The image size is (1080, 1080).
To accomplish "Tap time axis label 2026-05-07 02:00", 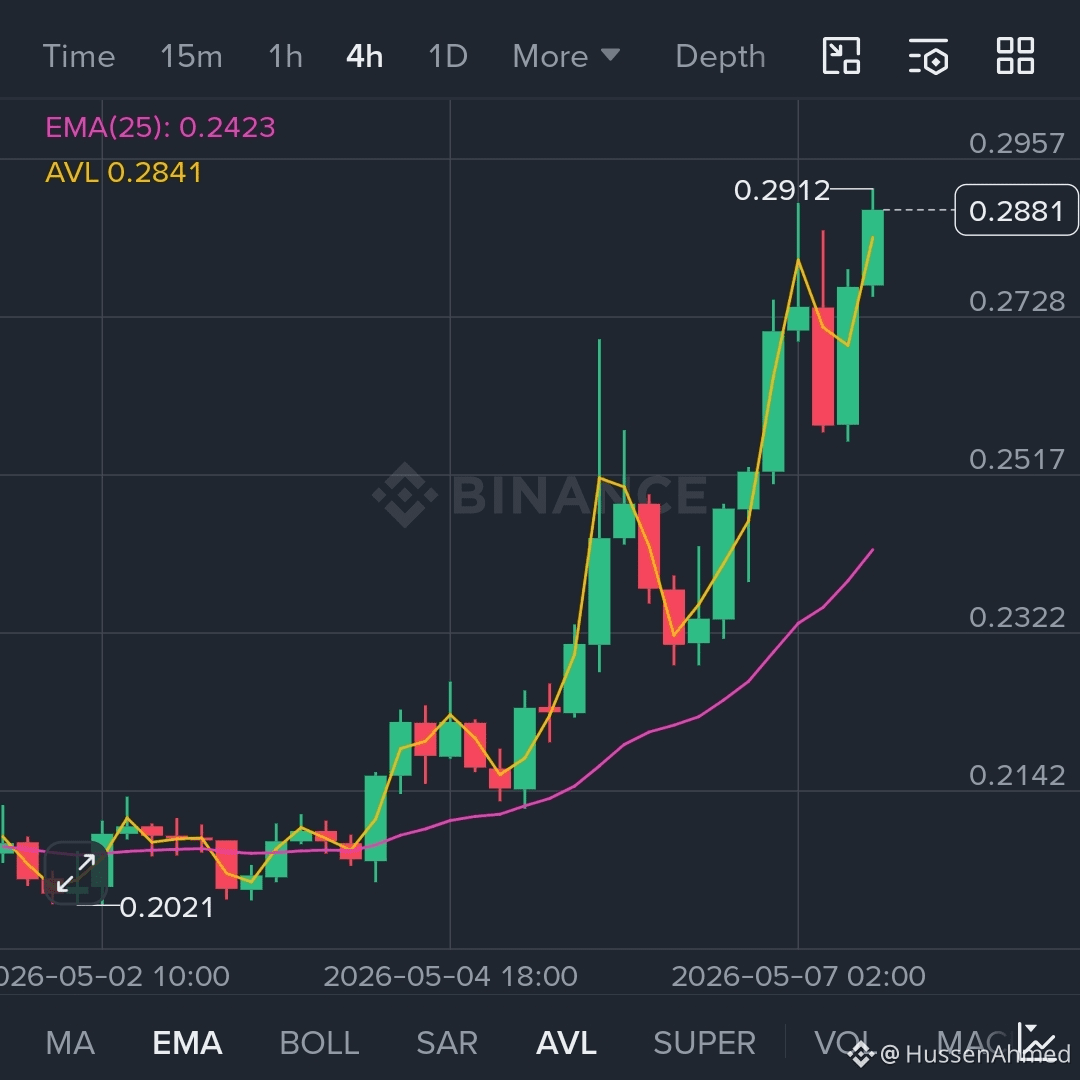I will pos(798,976).
